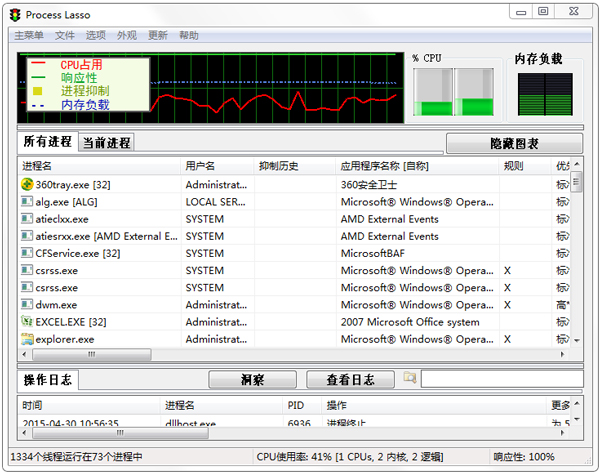Click the % CPU usage meter
This screenshot has width=600, height=473.
[453, 92]
